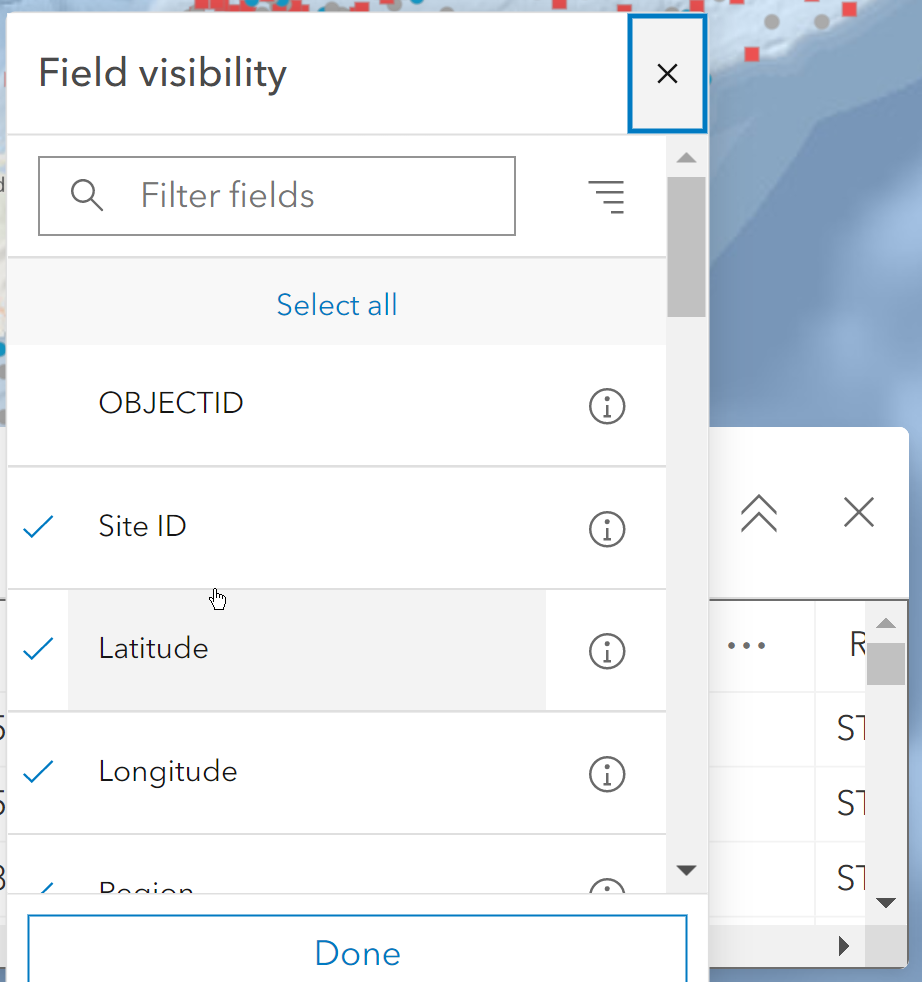Show info for OBJECTID field
Image resolution: width=922 pixels, height=982 pixels.
point(607,406)
